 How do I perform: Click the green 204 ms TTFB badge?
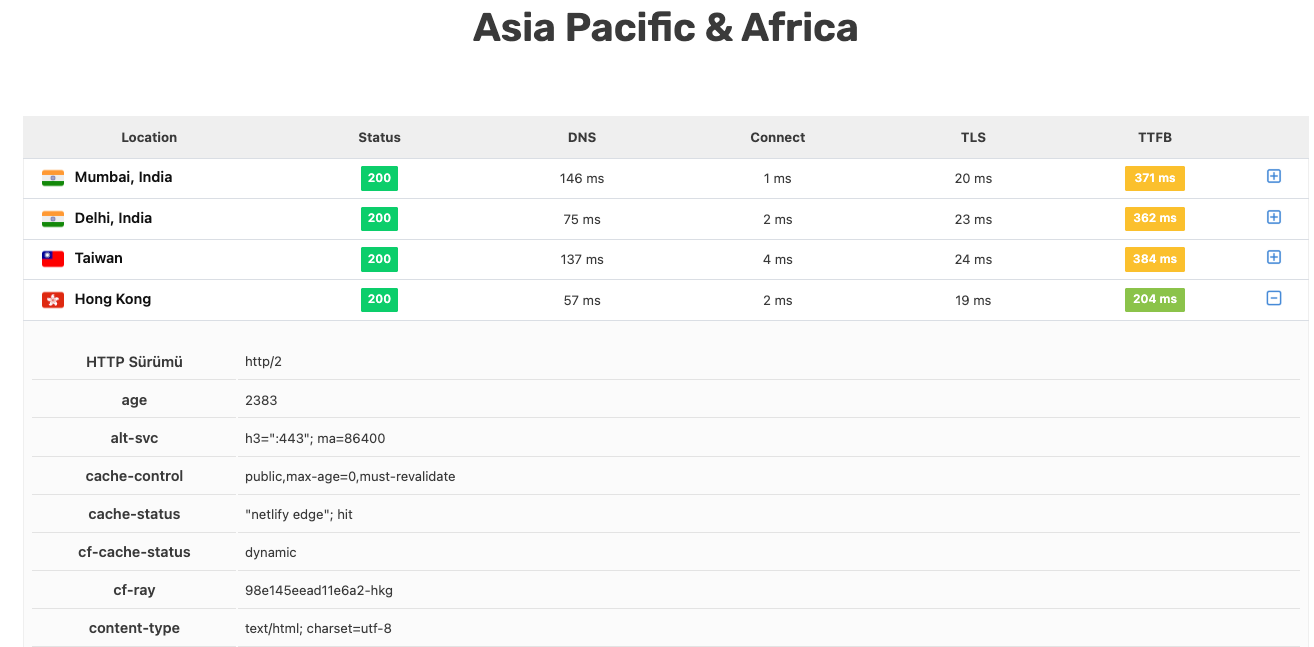1154,299
